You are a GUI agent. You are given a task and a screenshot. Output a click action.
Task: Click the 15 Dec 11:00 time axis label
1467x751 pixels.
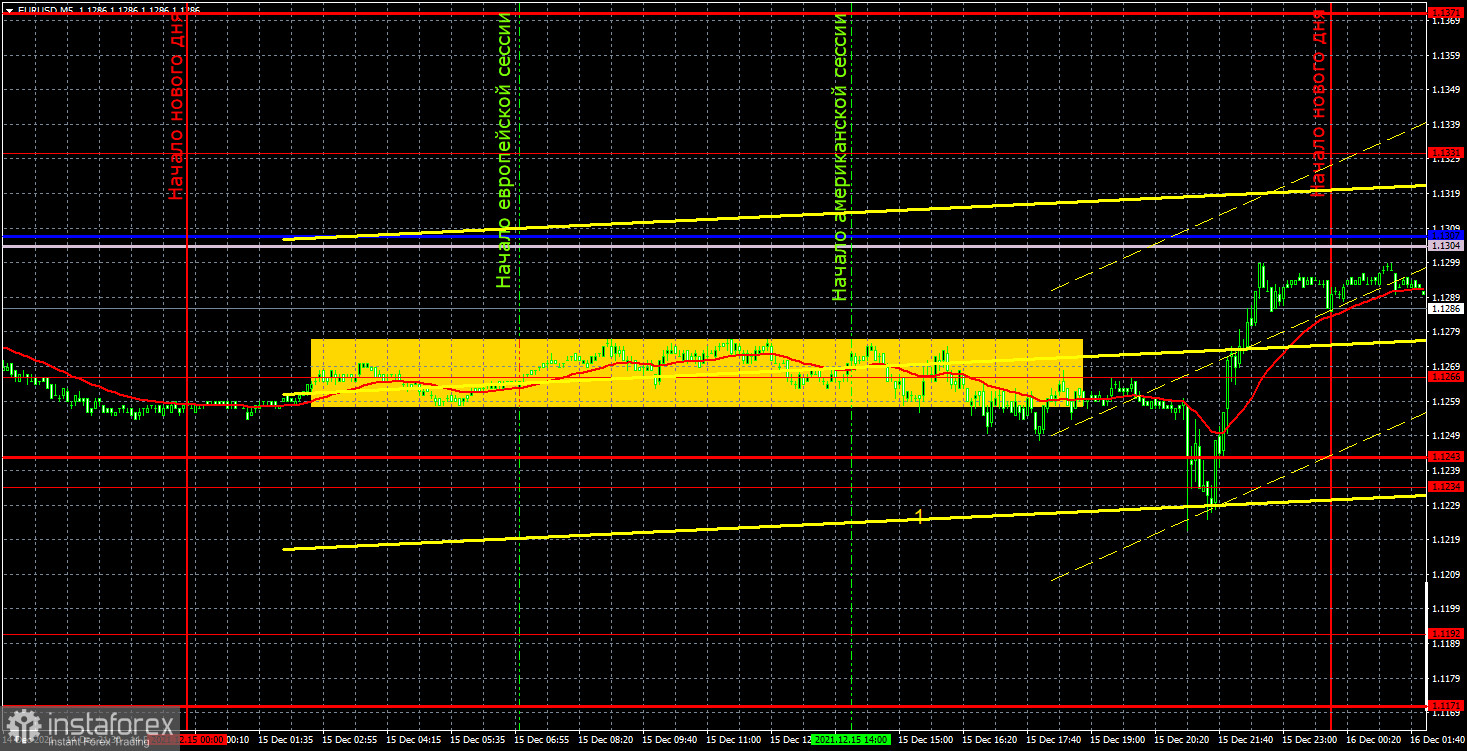733,741
